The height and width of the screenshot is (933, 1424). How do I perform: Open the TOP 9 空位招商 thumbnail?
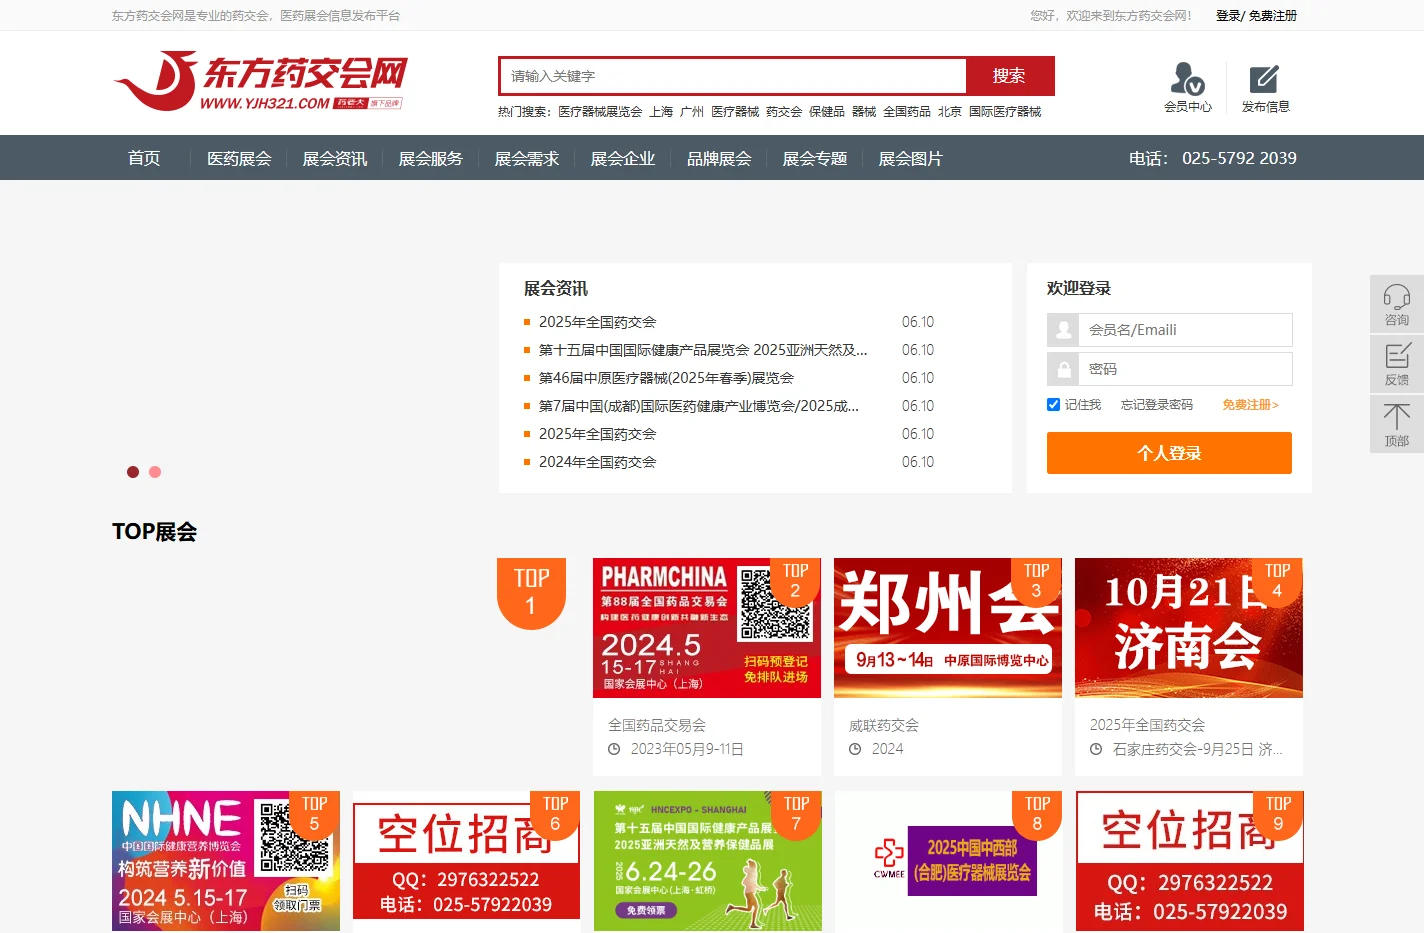point(1190,861)
